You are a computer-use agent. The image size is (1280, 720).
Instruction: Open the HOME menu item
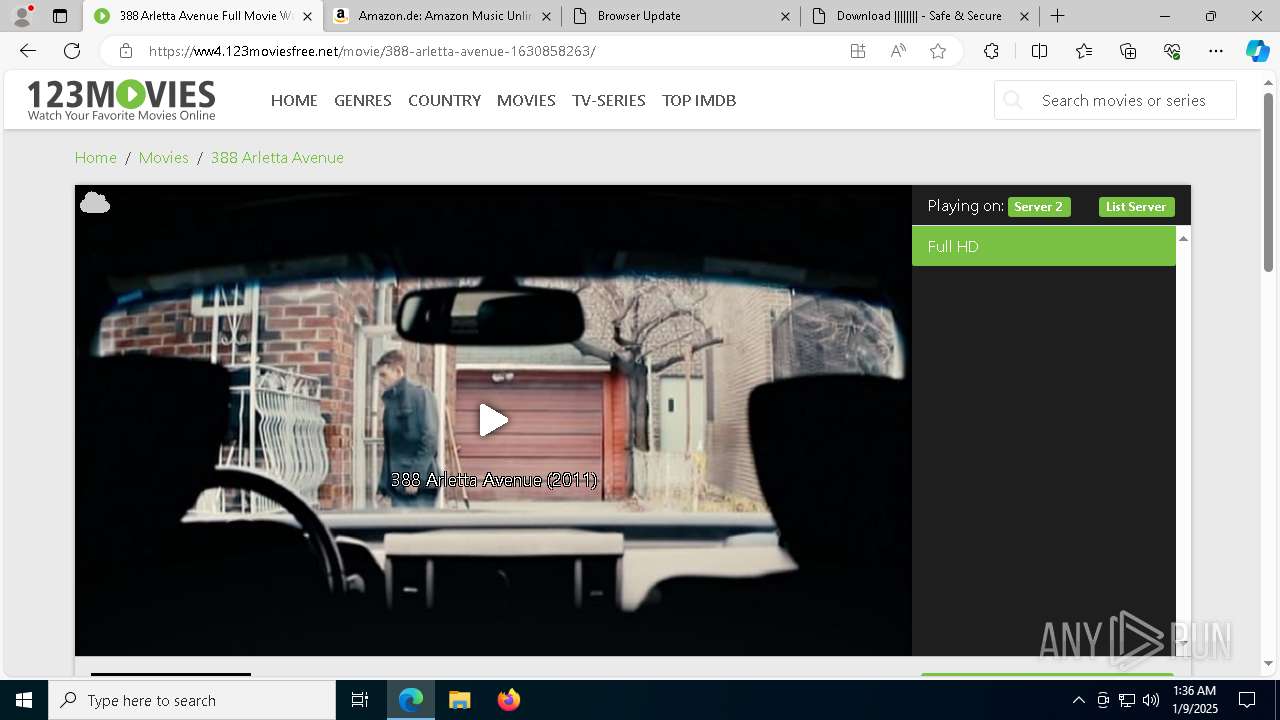tap(294, 100)
